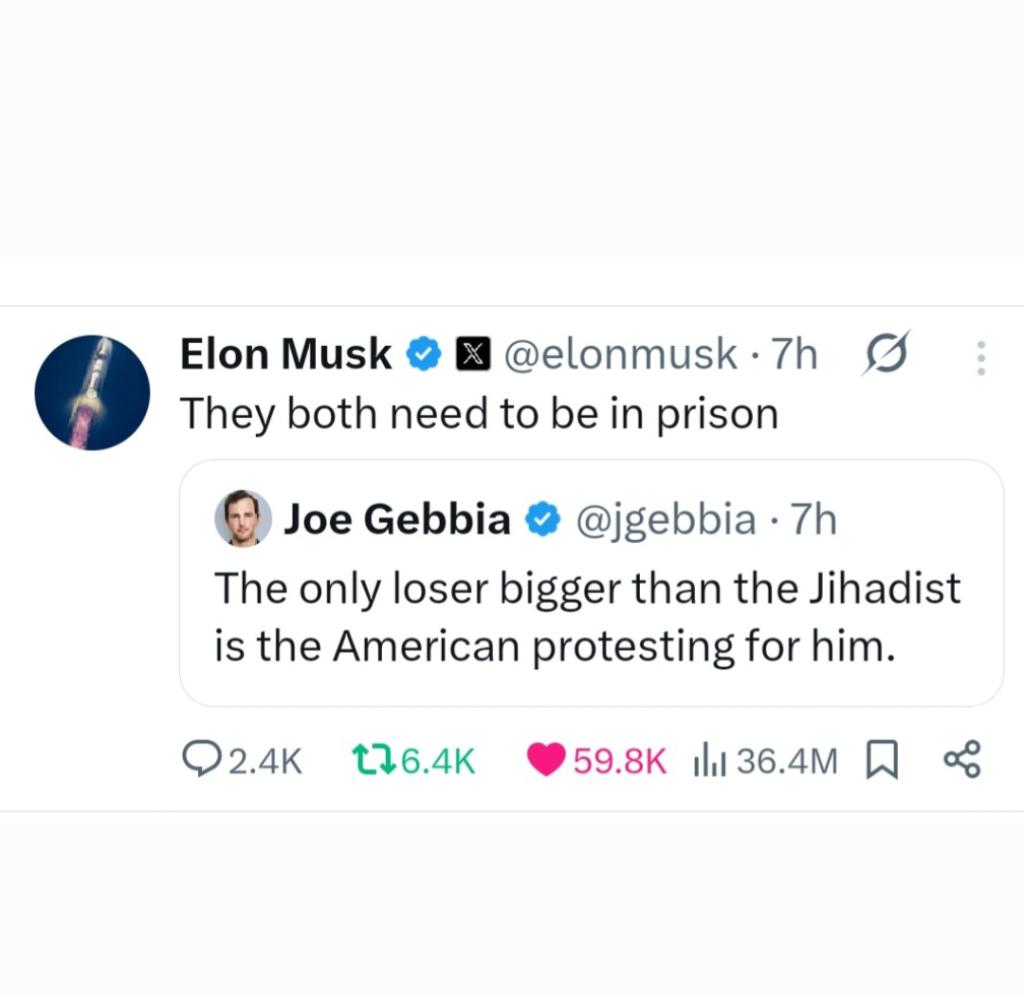View post analytics showing 36.4M
This screenshot has width=1024, height=994.
coord(765,762)
